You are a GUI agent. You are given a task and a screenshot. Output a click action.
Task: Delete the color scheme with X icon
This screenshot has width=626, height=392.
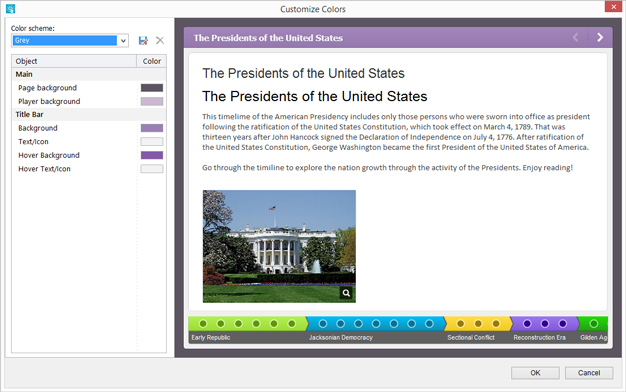coord(160,40)
